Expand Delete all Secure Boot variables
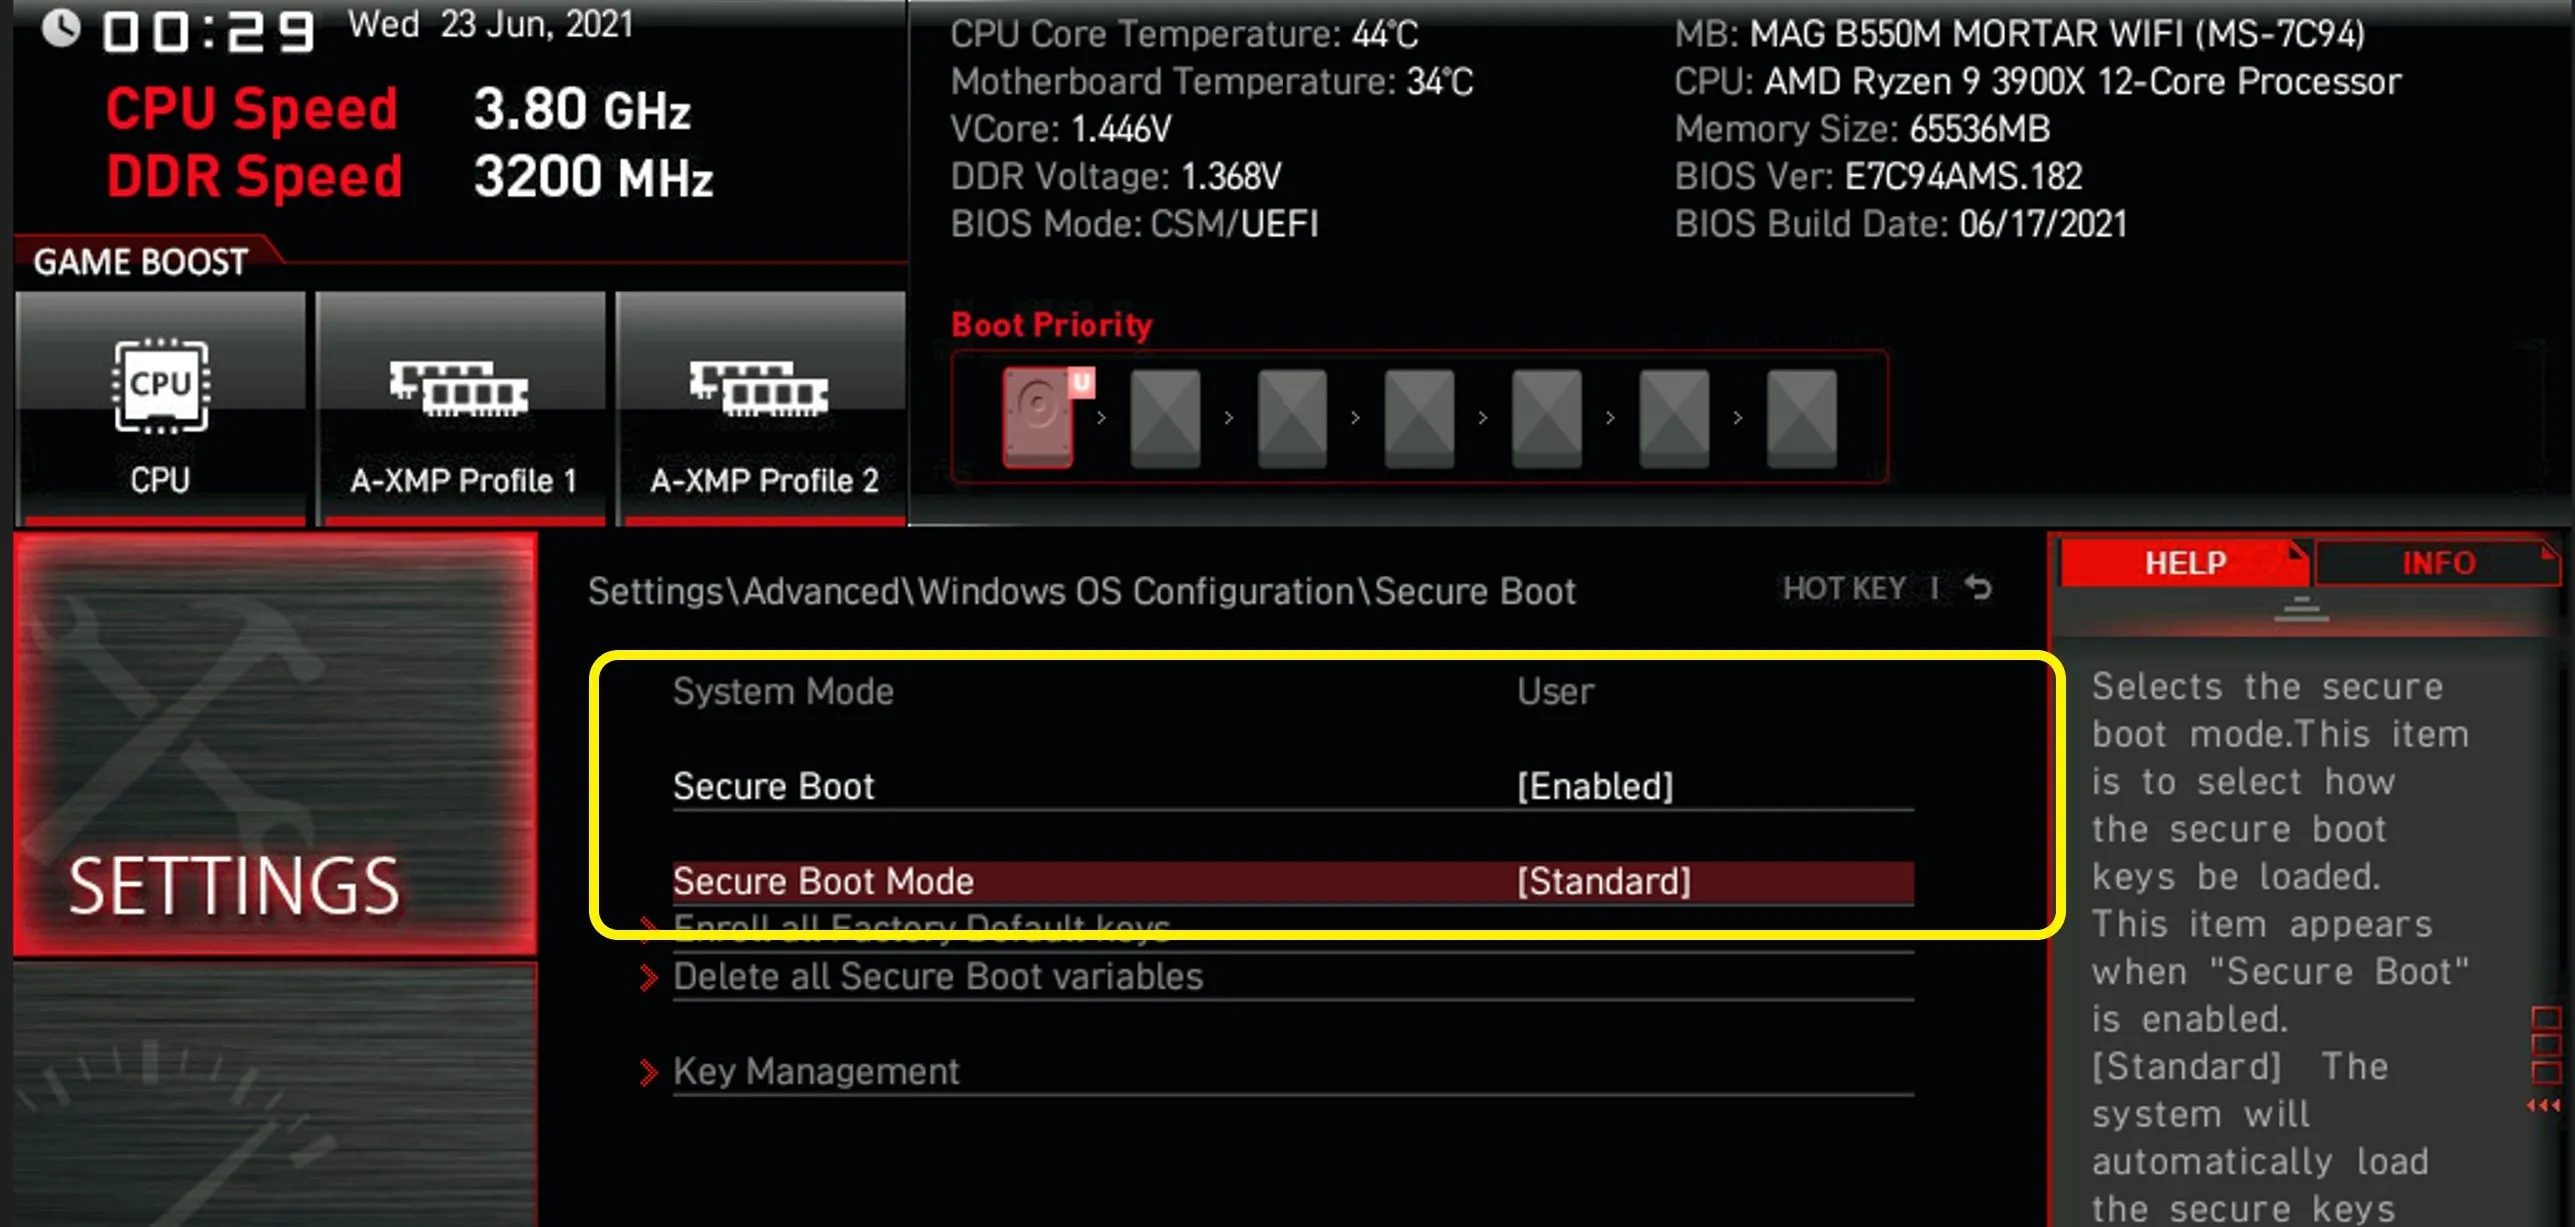 click(937, 976)
